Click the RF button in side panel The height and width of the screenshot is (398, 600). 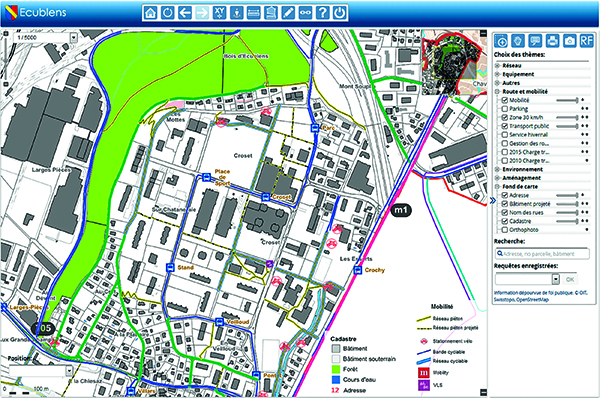(x=587, y=40)
